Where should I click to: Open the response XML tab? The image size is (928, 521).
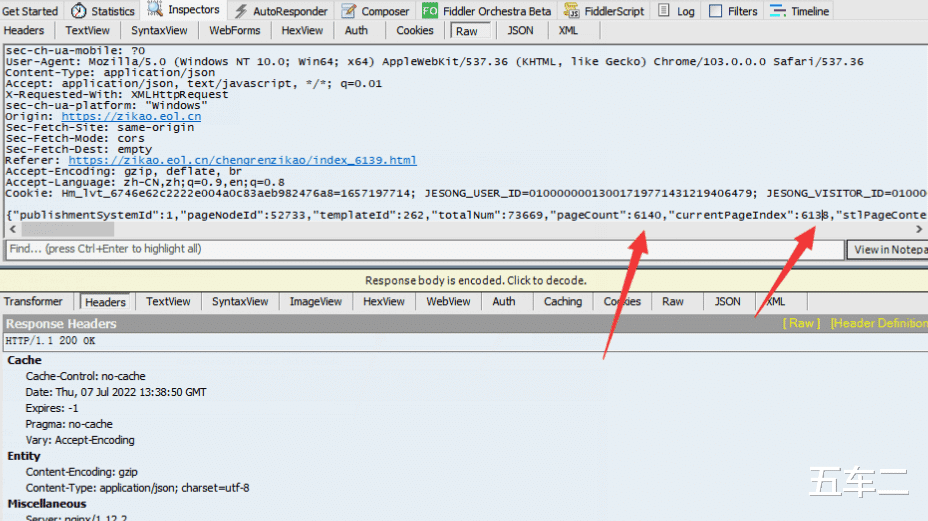click(775, 301)
